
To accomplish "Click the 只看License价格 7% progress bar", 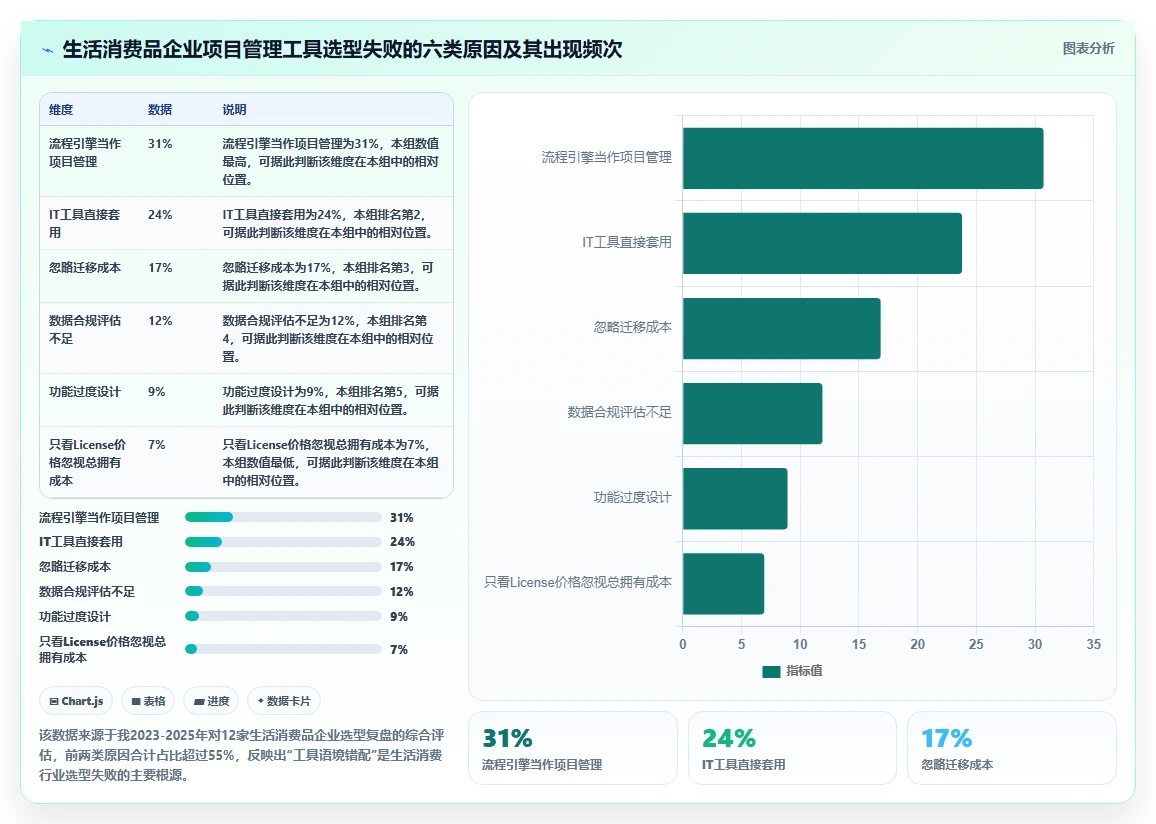I will pos(283,649).
